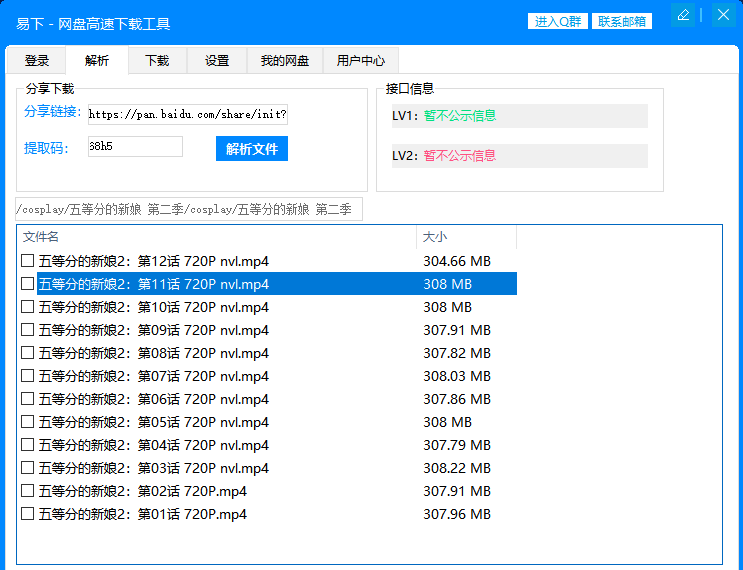Click the 304.66 MB size value
This screenshot has width=743, height=570.
tap(457, 261)
